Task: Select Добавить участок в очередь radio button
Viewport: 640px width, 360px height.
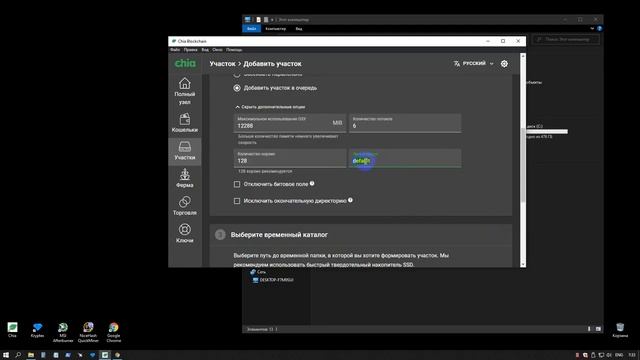Action: click(x=237, y=88)
